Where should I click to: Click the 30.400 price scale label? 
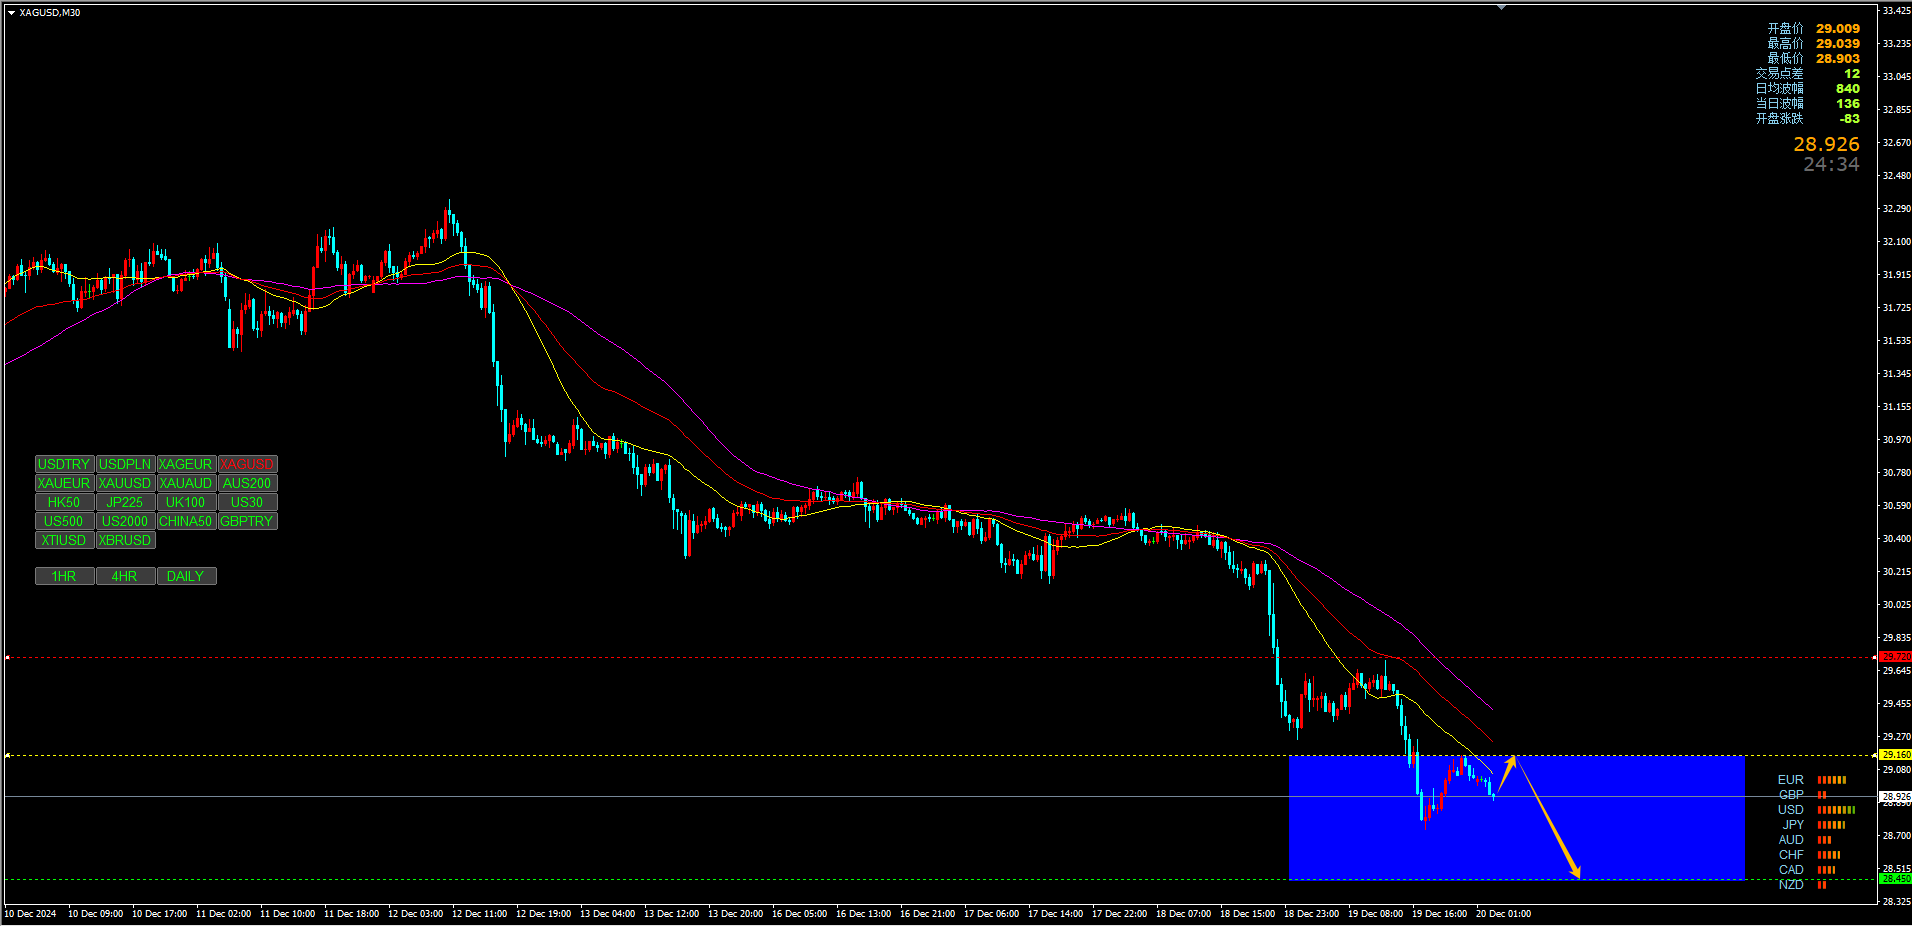click(x=1896, y=539)
